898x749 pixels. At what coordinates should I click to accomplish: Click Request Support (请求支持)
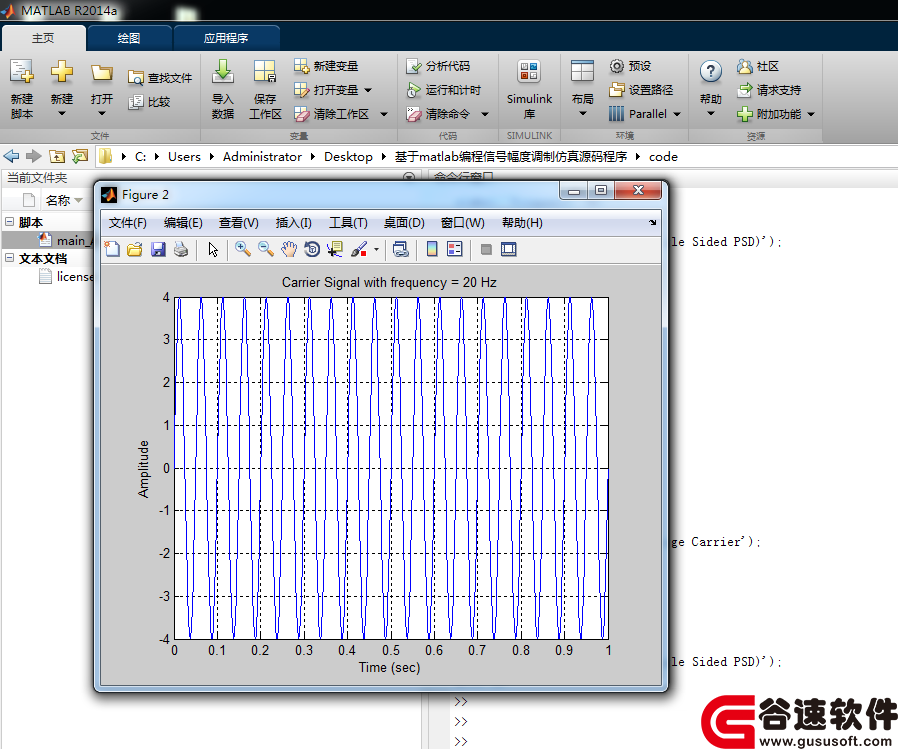pos(769,90)
